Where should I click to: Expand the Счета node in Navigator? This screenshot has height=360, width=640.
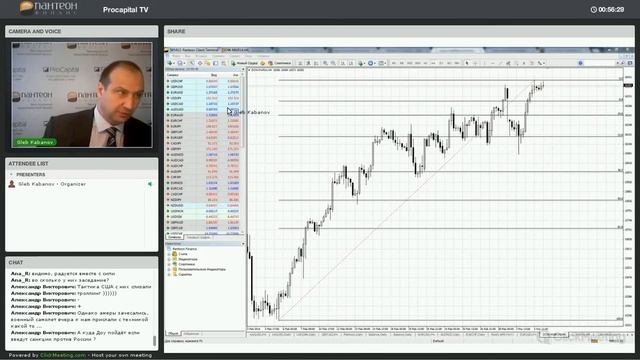pyautogui.click(x=169, y=254)
